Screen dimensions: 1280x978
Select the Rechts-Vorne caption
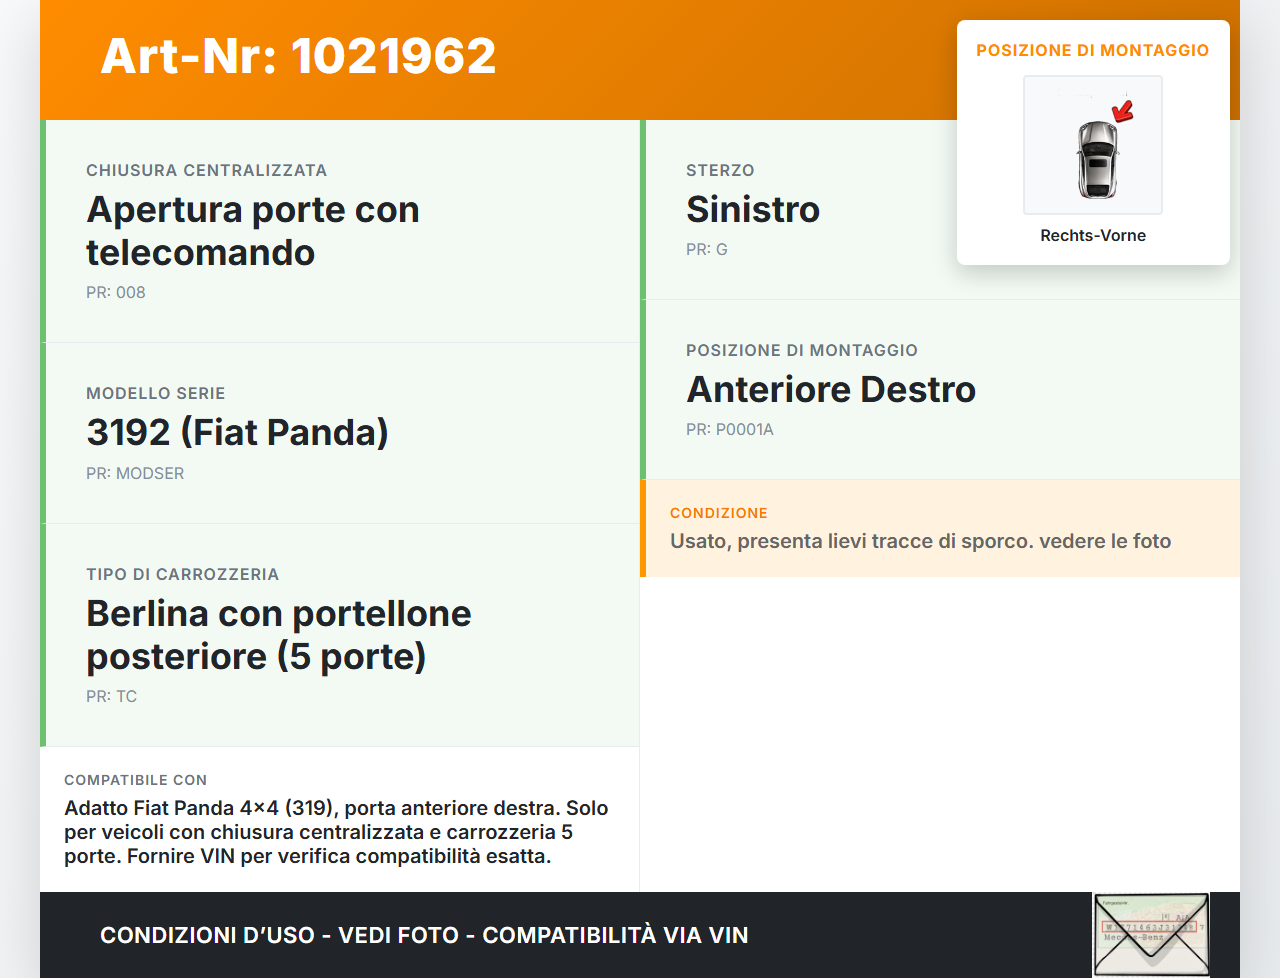pyautogui.click(x=1092, y=235)
